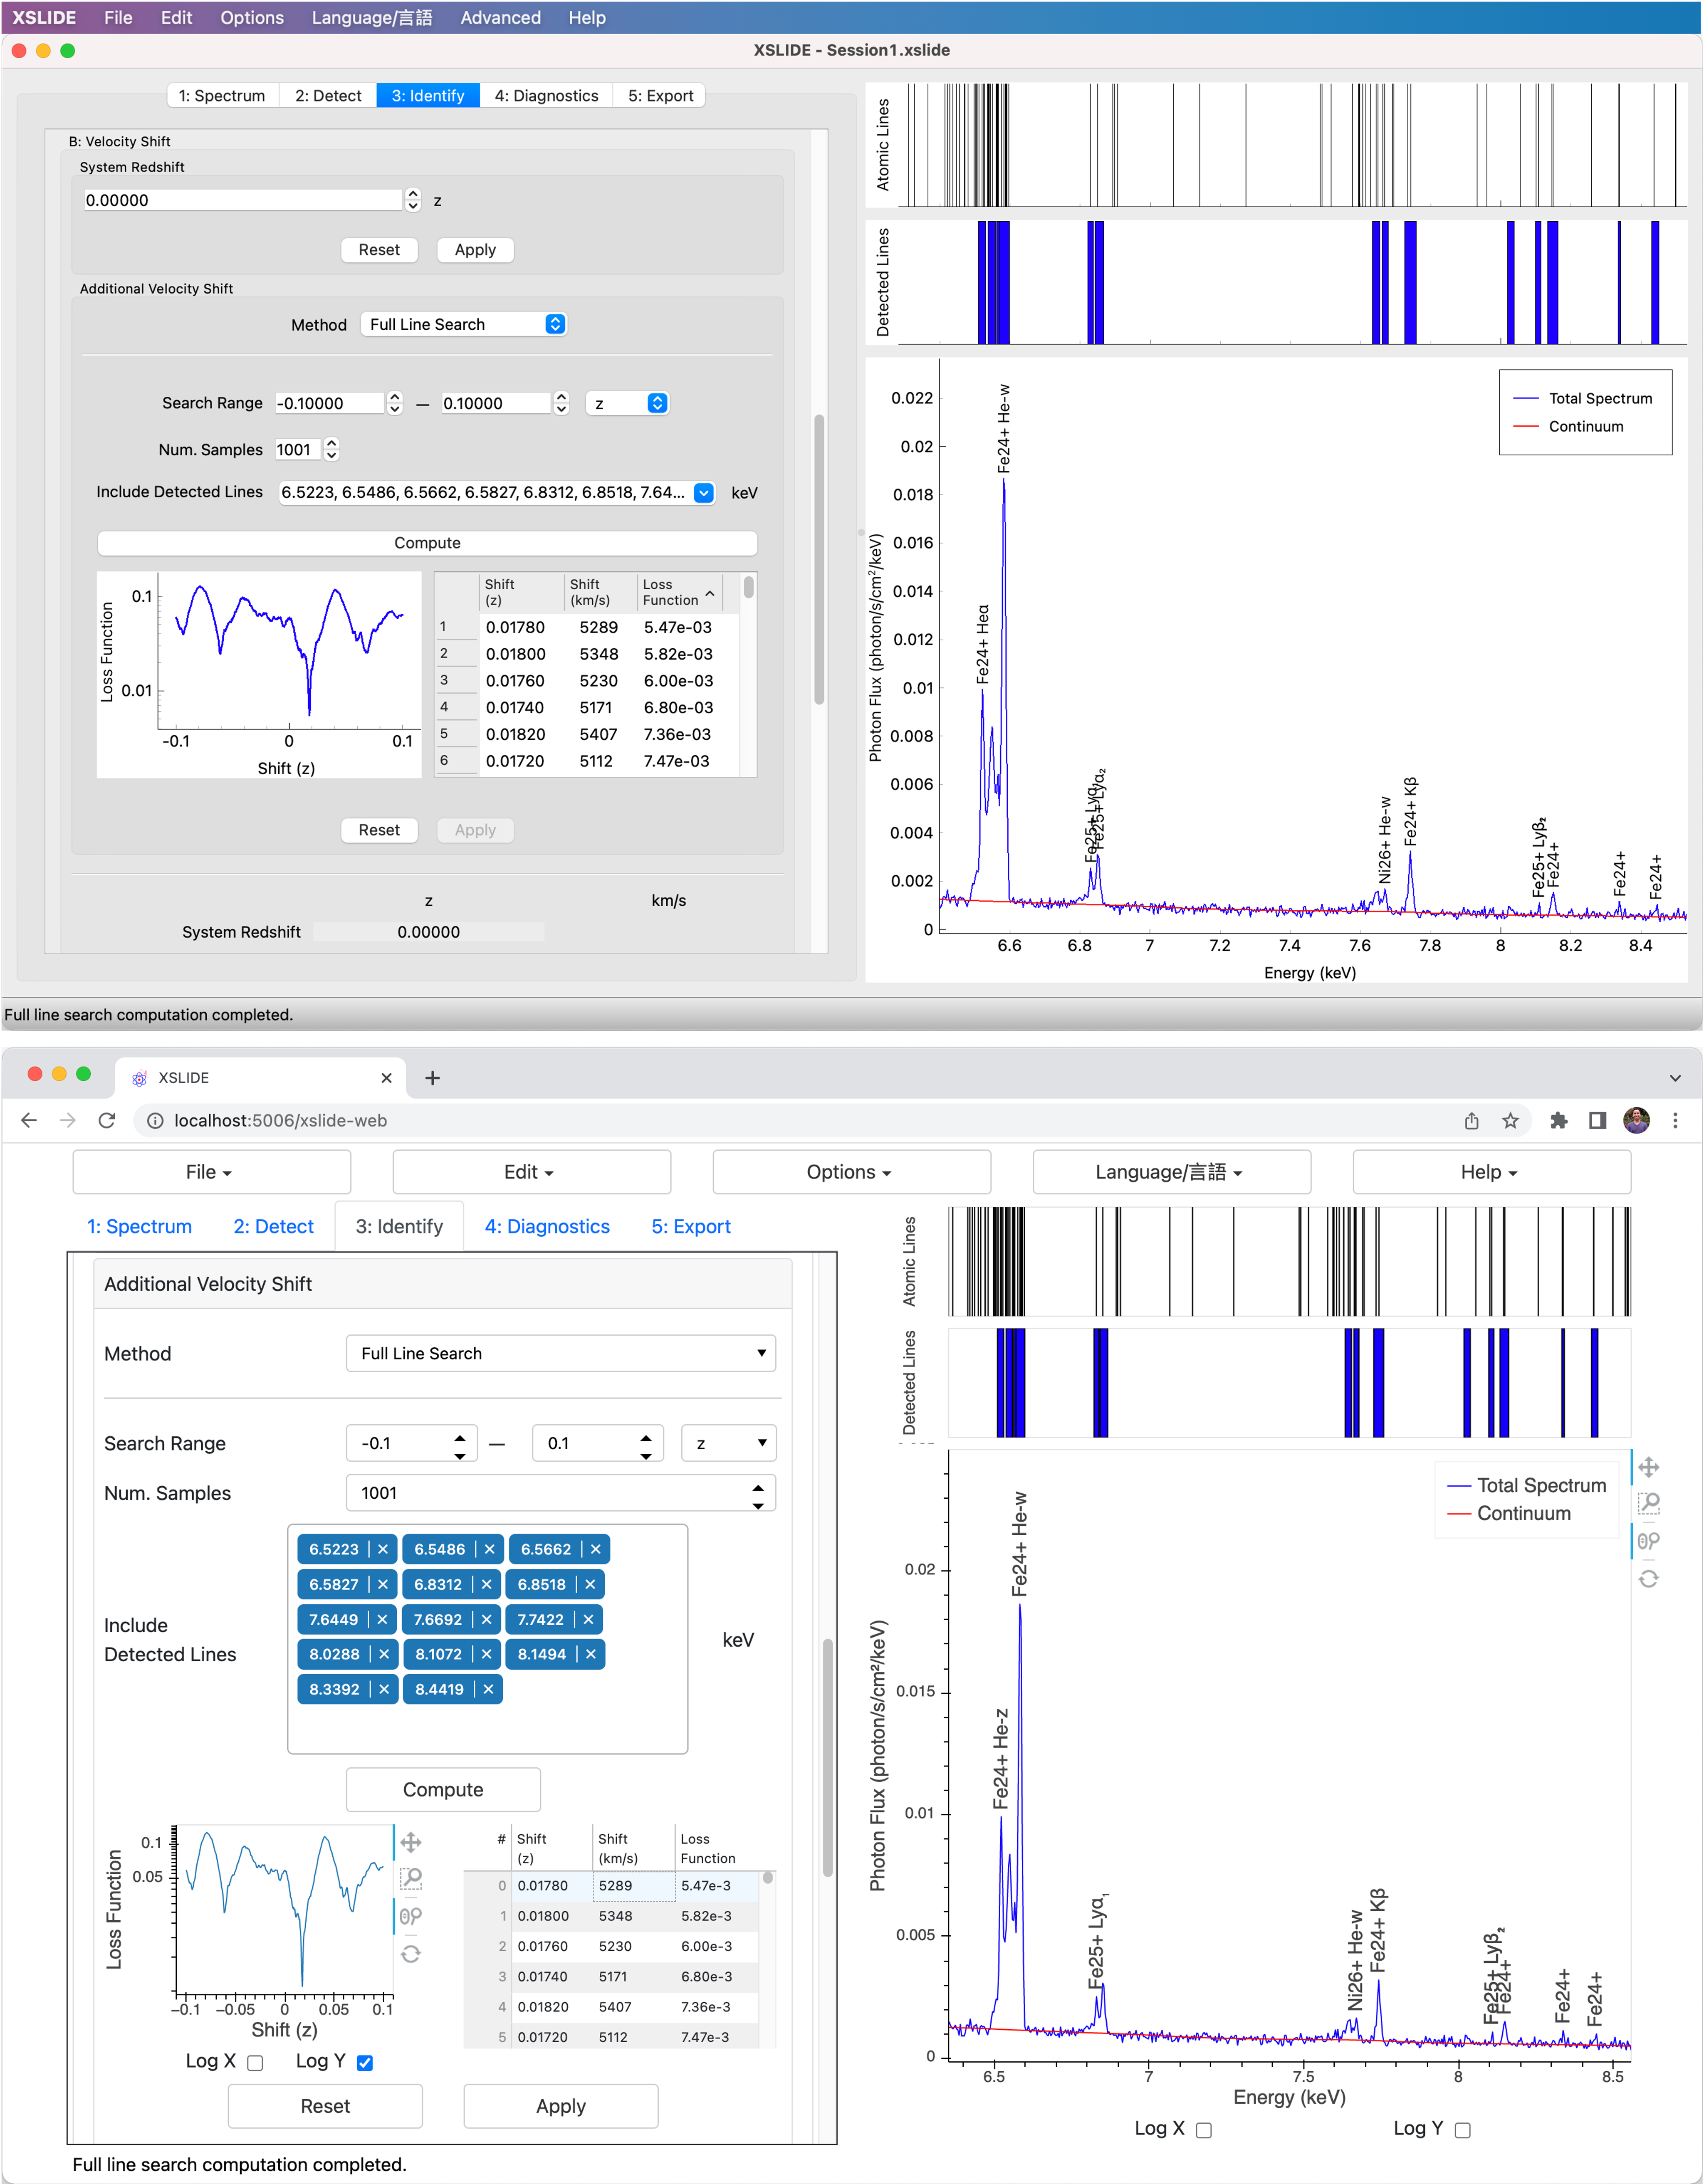Click Apply under System Redshift in desktop

pos(475,250)
